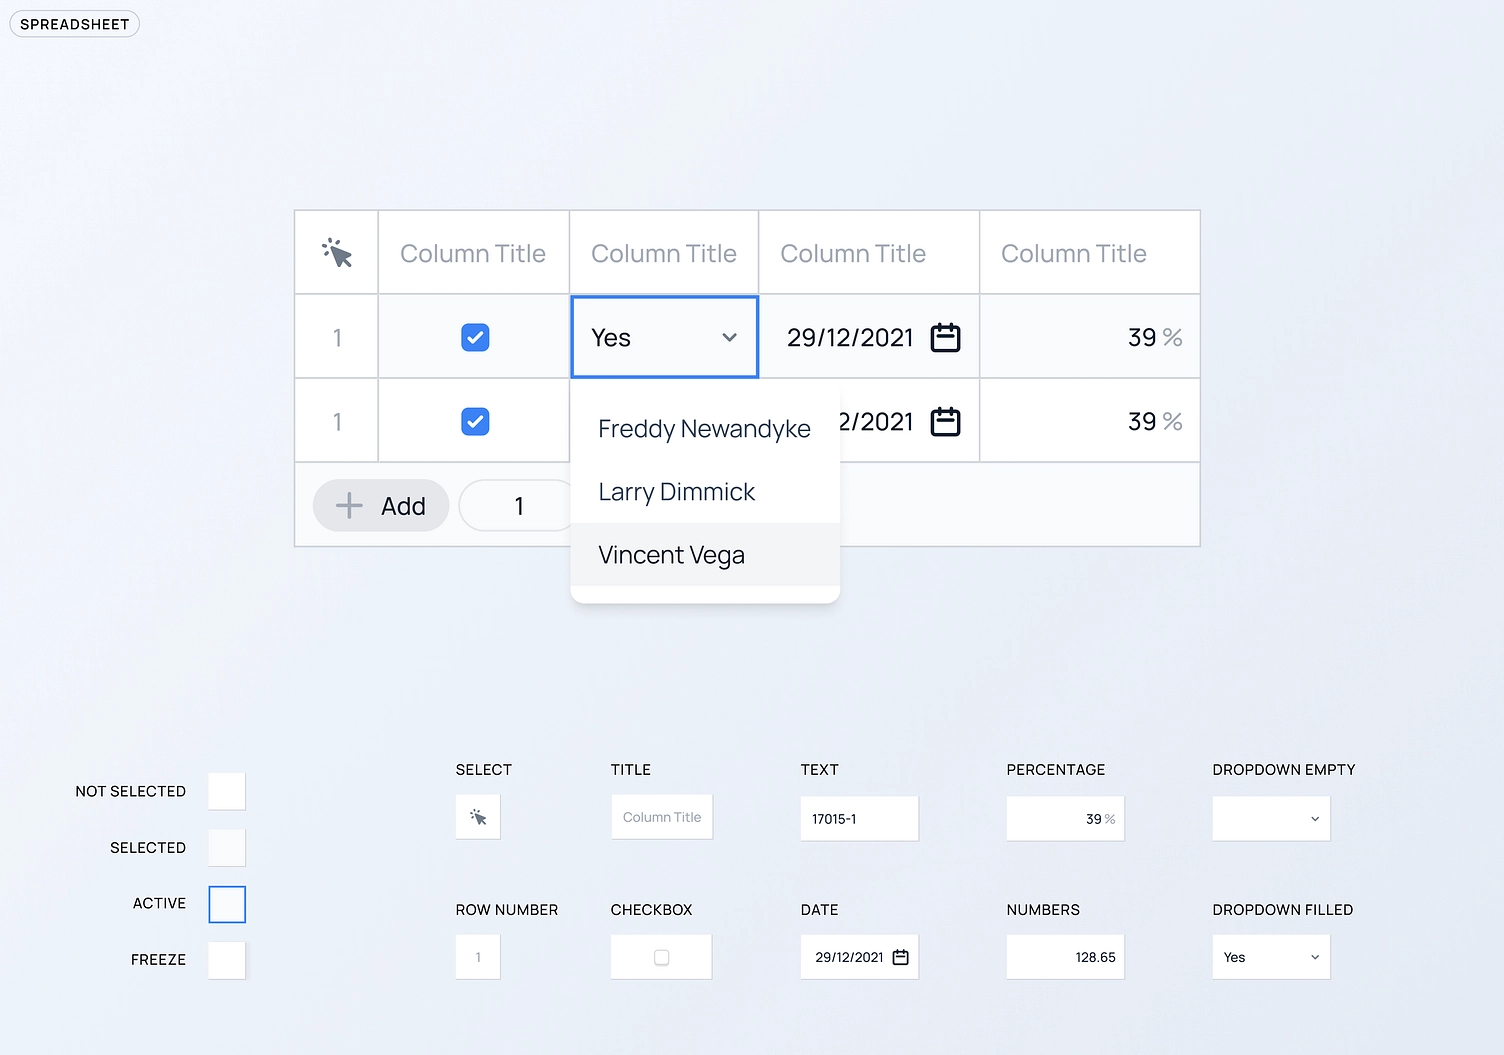Pick Freddy Newandyke from the options list

[x=704, y=428]
